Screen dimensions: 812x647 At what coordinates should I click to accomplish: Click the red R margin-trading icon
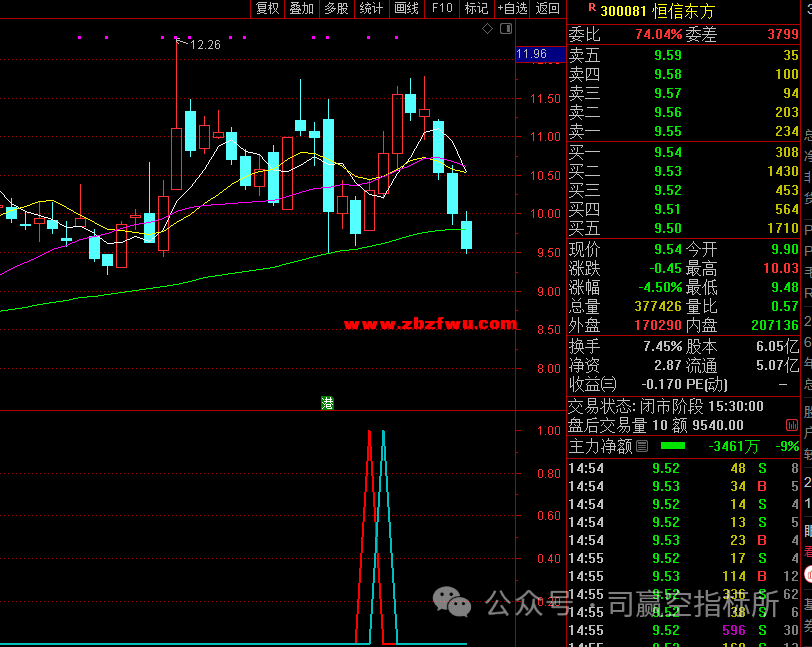point(592,8)
